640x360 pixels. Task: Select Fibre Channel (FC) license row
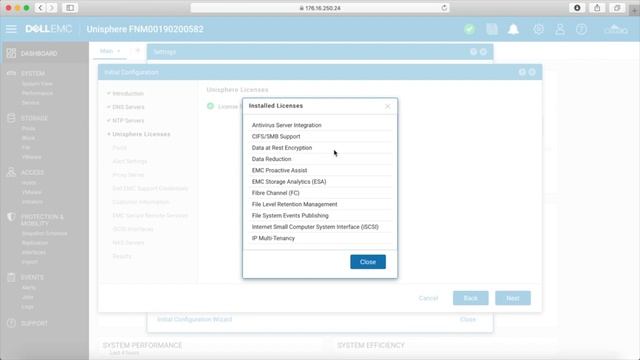(x=320, y=193)
